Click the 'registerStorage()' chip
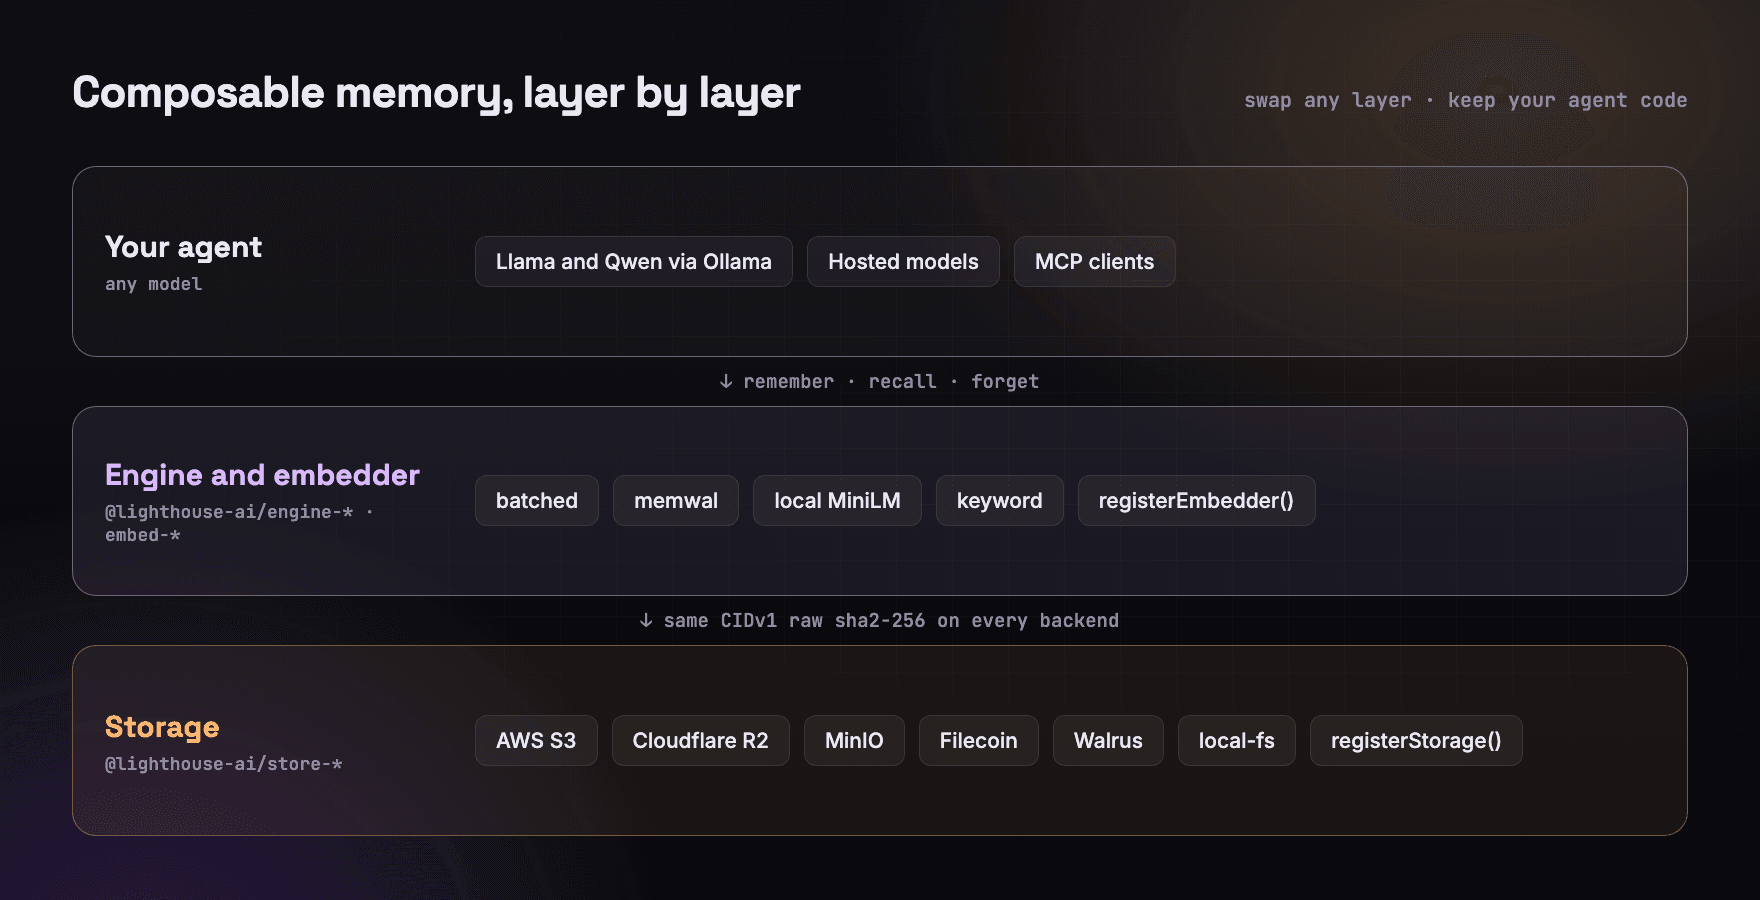Screen dimensions: 1760x900 [1416, 741]
